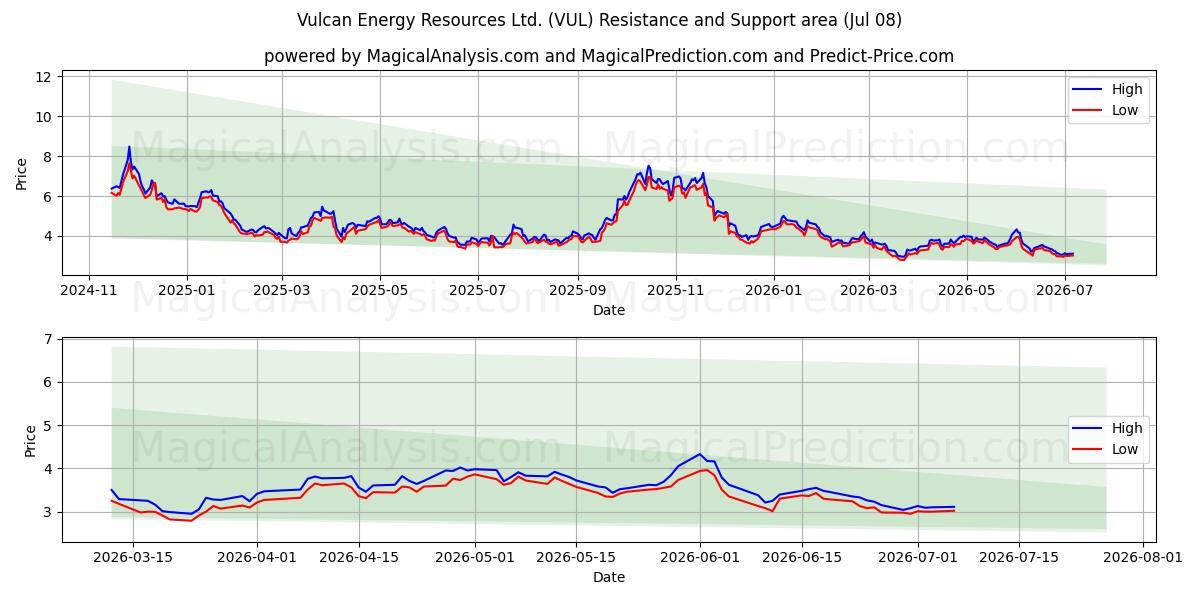The width and height of the screenshot is (1200, 600).
Task: Click the '7' price tick in the lower chart
Action: 48,340
